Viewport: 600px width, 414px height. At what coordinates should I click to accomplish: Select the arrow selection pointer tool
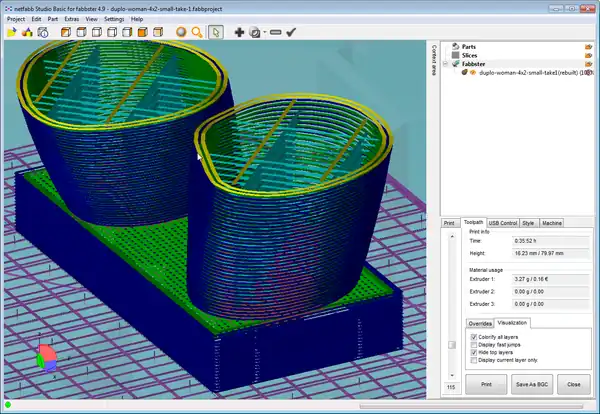coord(216,32)
